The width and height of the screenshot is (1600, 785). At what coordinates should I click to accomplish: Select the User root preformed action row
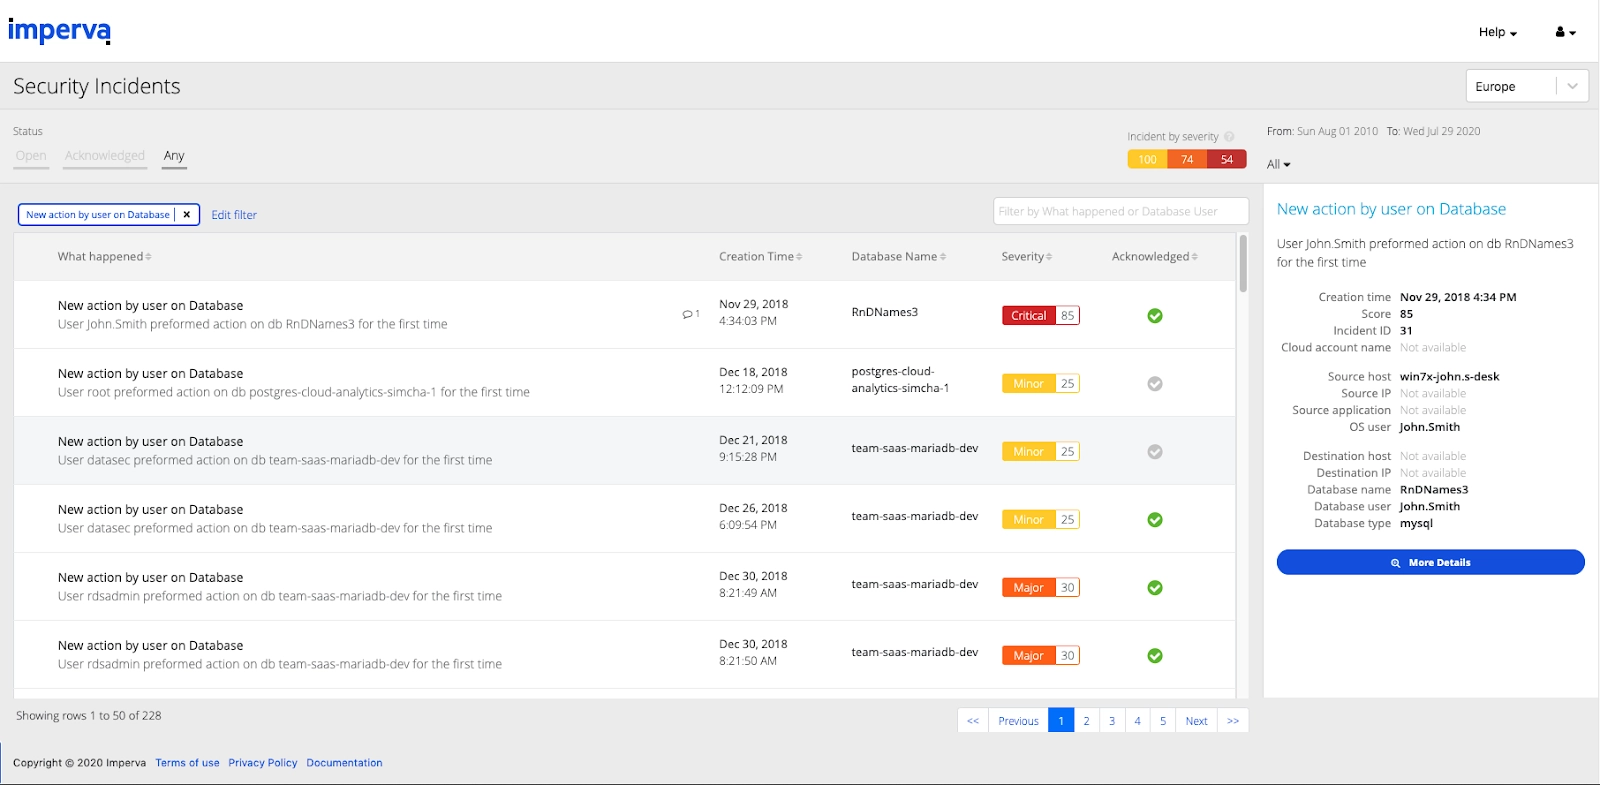coord(624,383)
